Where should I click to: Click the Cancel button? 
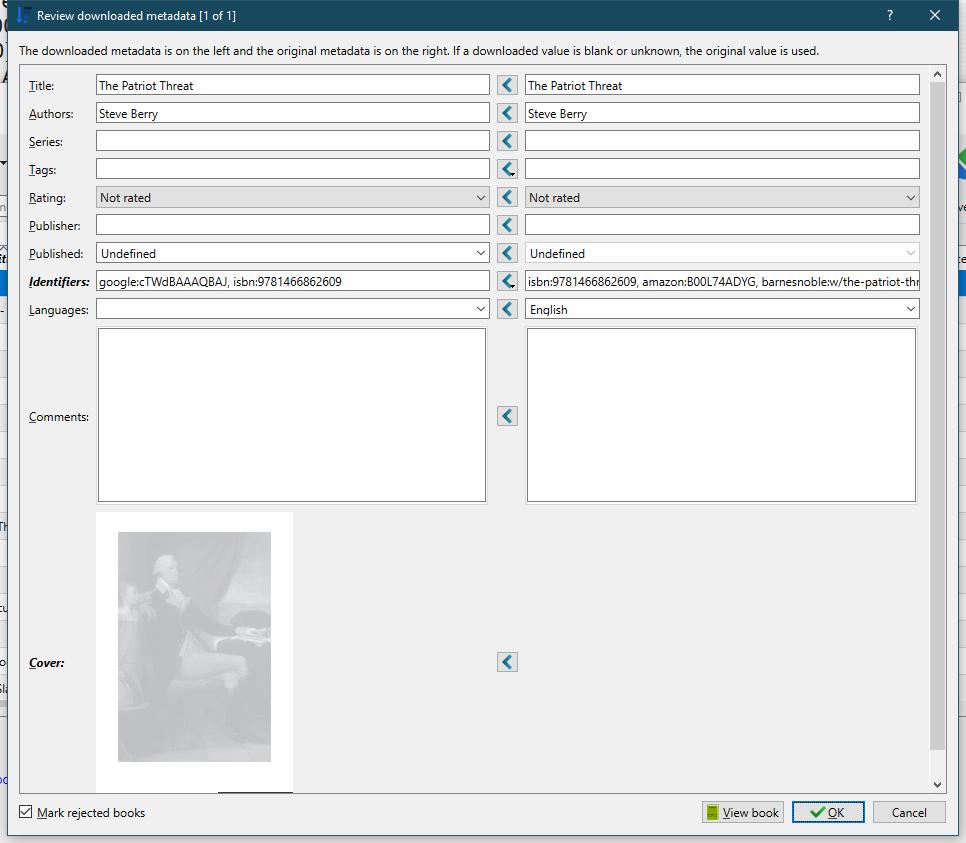click(x=909, y=812)
